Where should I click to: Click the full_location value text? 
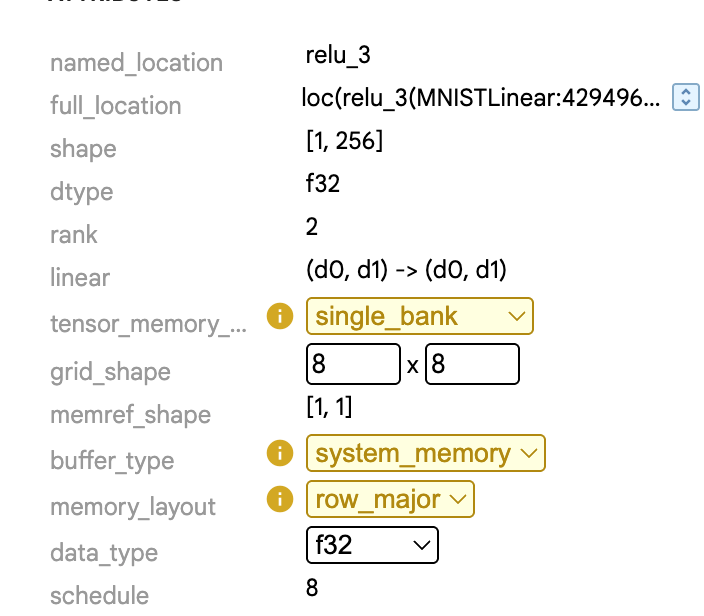click(481, 98)
